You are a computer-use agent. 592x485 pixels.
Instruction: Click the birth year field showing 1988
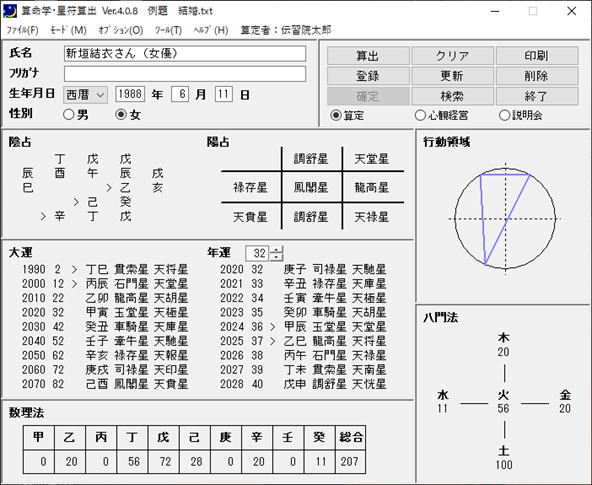130,94
